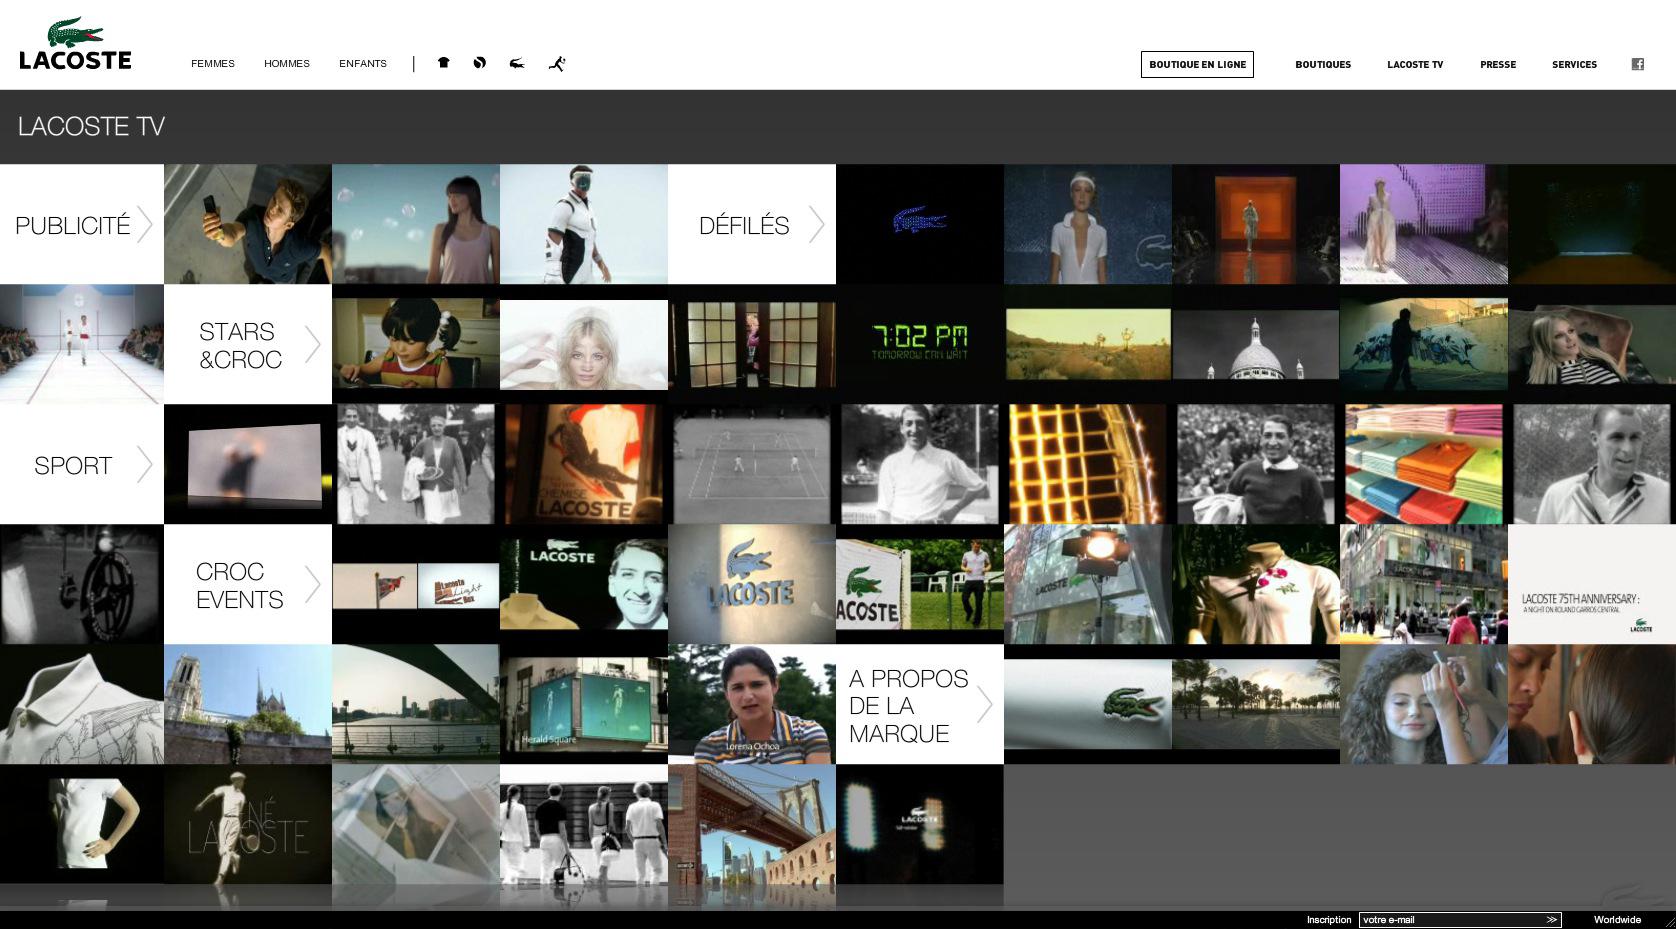Expand the STARS & CROC category
The width and height of the screenshot is (1676, 929).
(248, 344)
